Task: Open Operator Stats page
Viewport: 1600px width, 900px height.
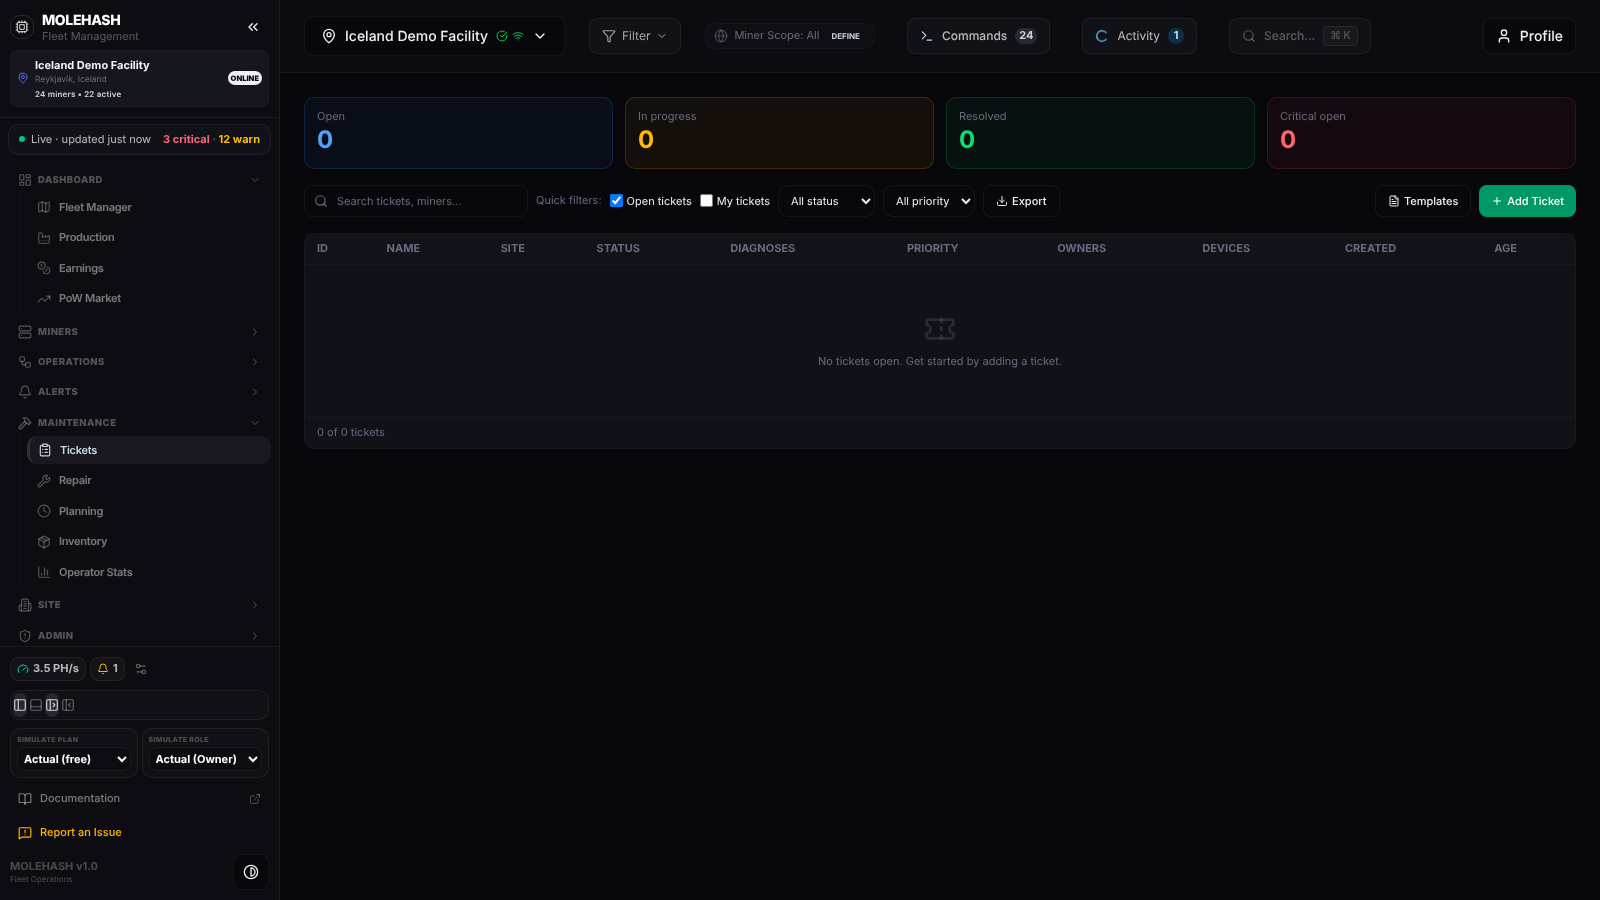Action: [x=149, y=572]
